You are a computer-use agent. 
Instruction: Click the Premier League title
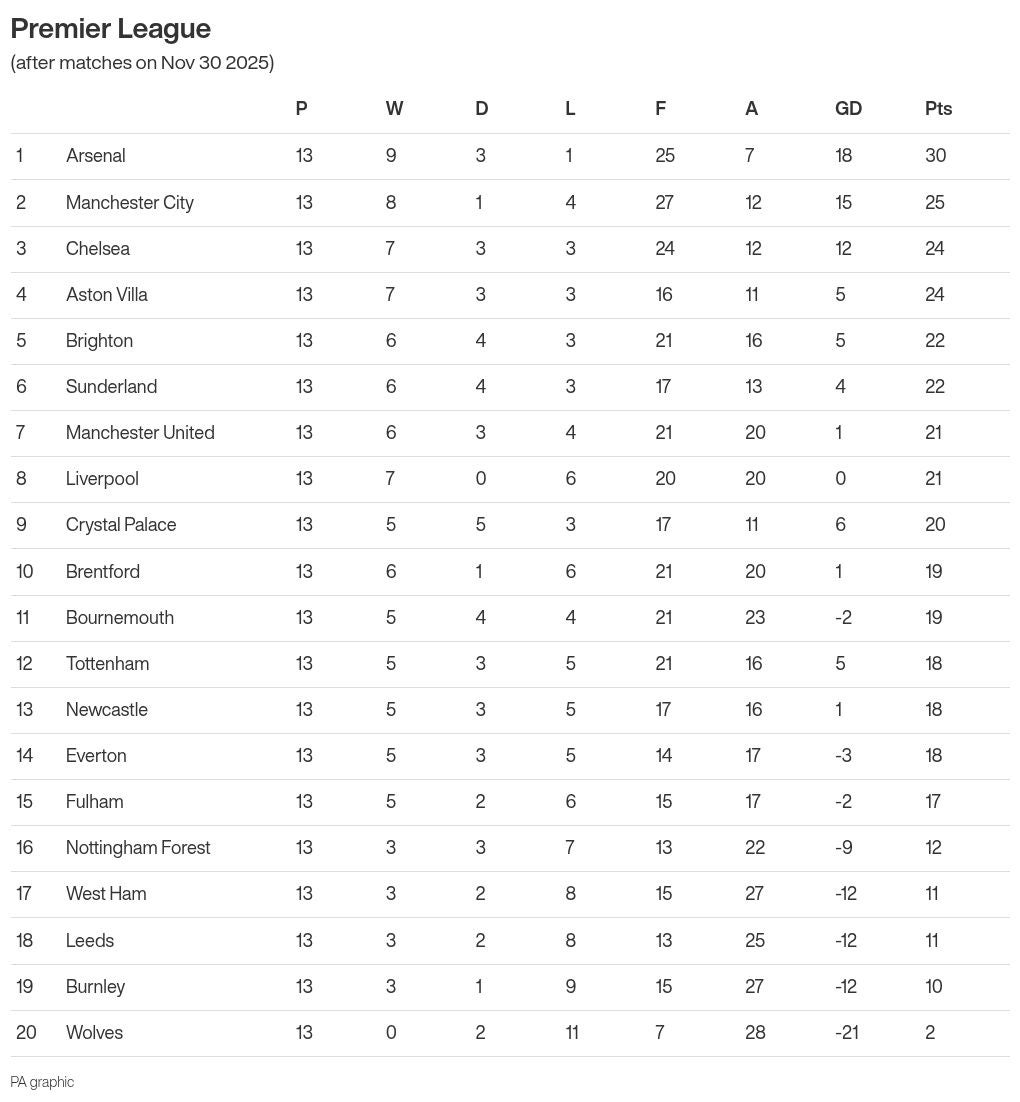(110, 28)
